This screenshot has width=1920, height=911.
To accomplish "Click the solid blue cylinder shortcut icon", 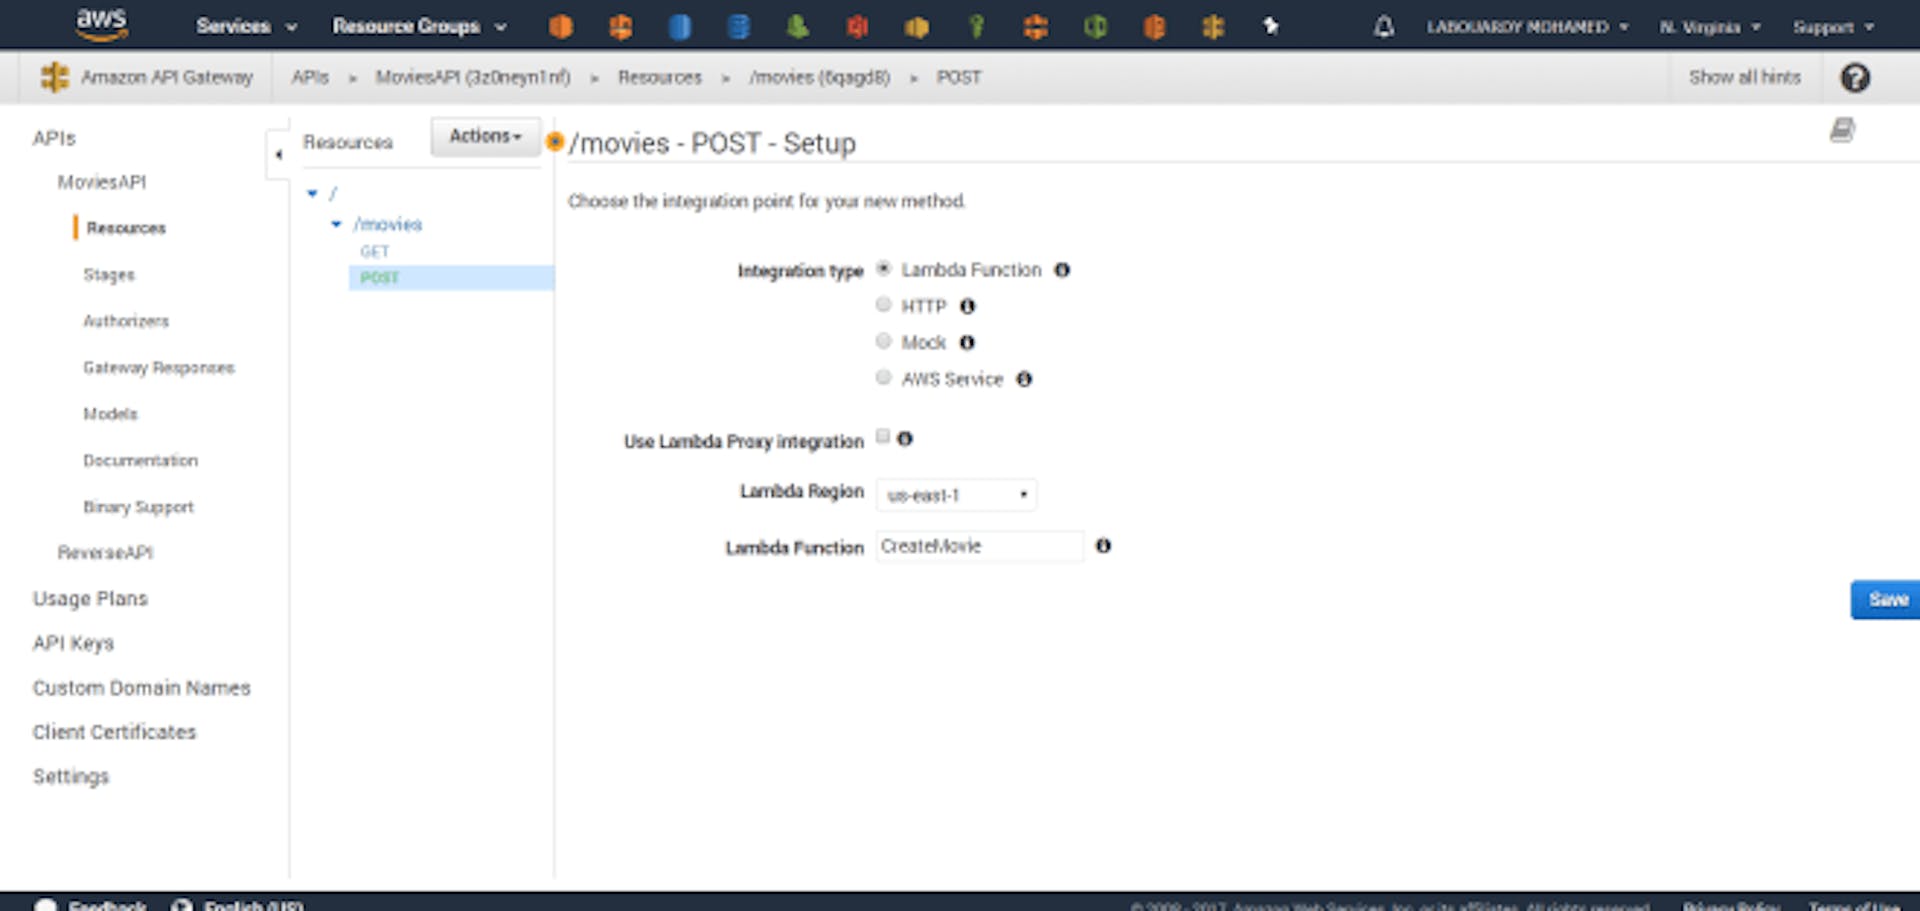I will 680,26.
